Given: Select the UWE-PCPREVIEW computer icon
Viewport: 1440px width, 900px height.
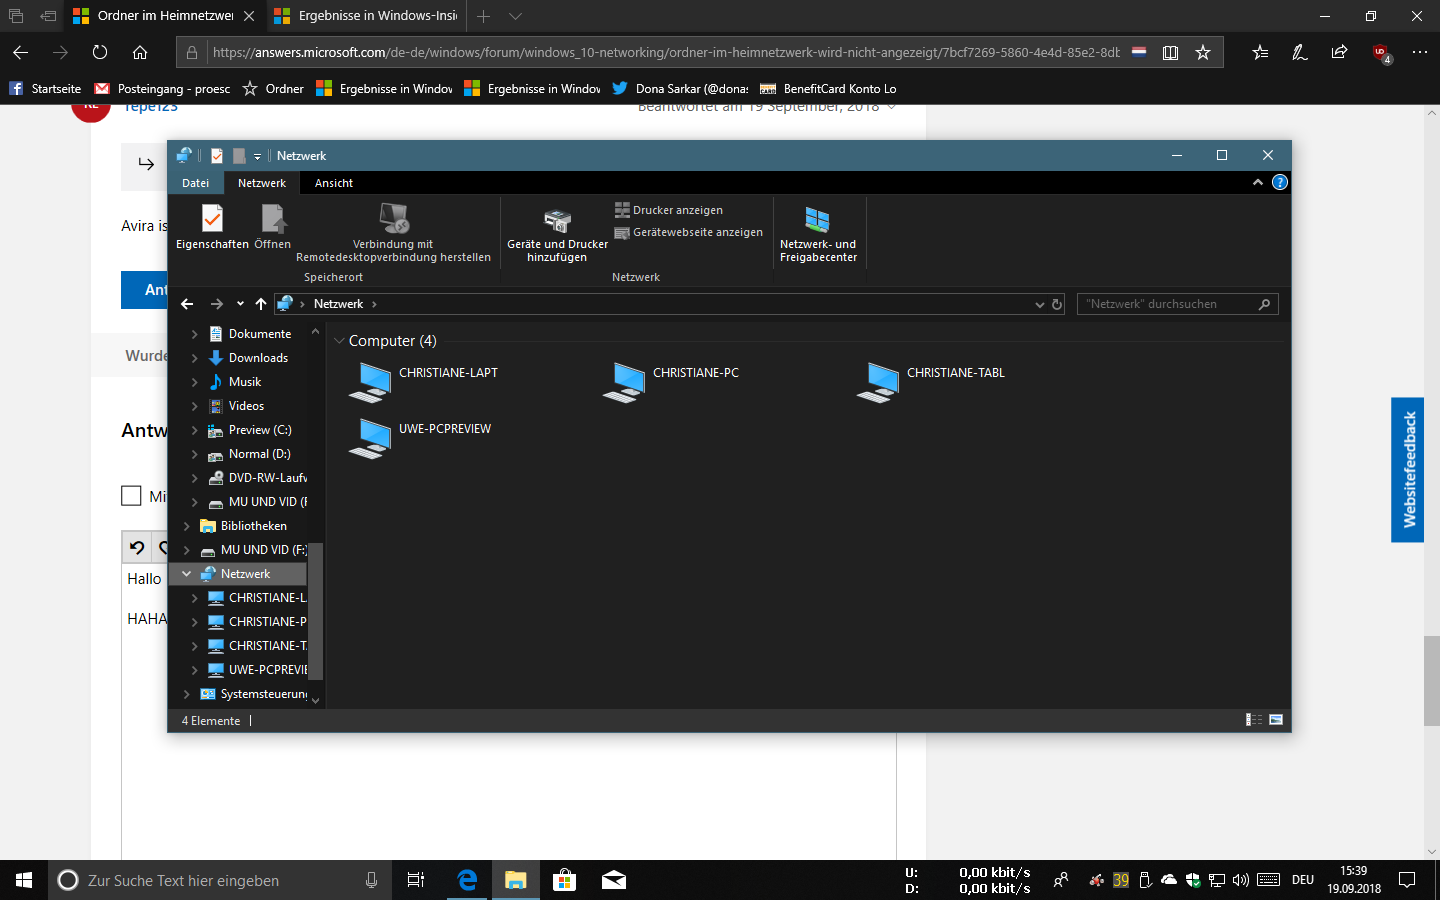Looking at the screenshot, I should pos(421,439).
